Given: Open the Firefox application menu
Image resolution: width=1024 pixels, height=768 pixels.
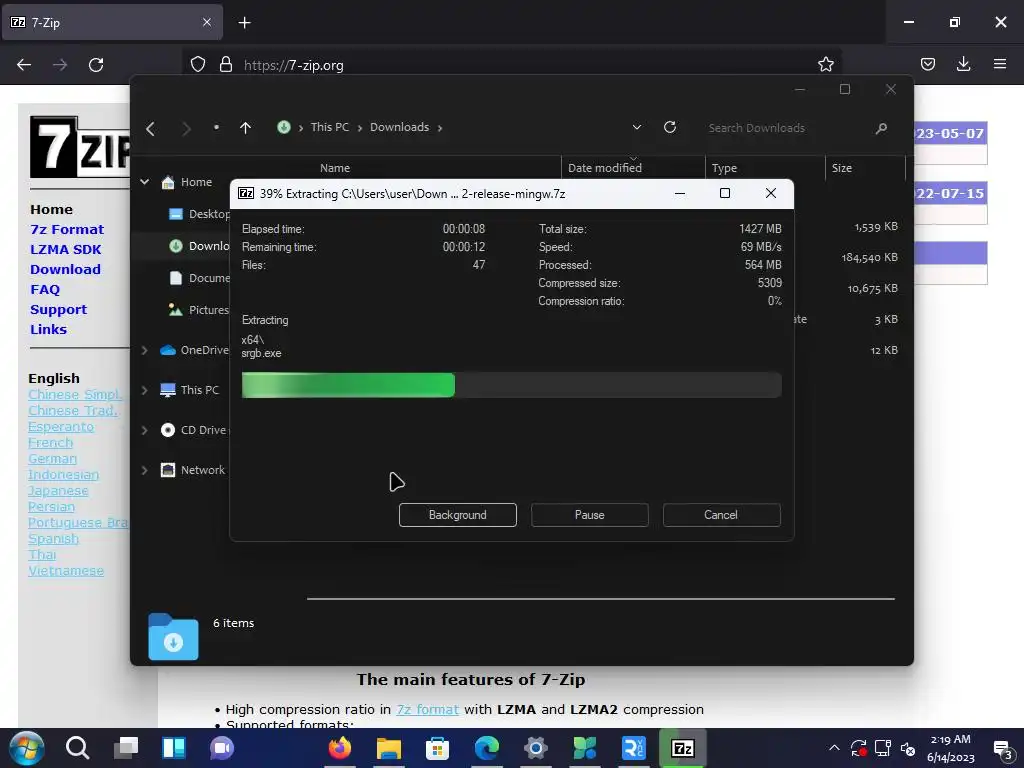Looking at the screenshot, I should click(999, 64).
